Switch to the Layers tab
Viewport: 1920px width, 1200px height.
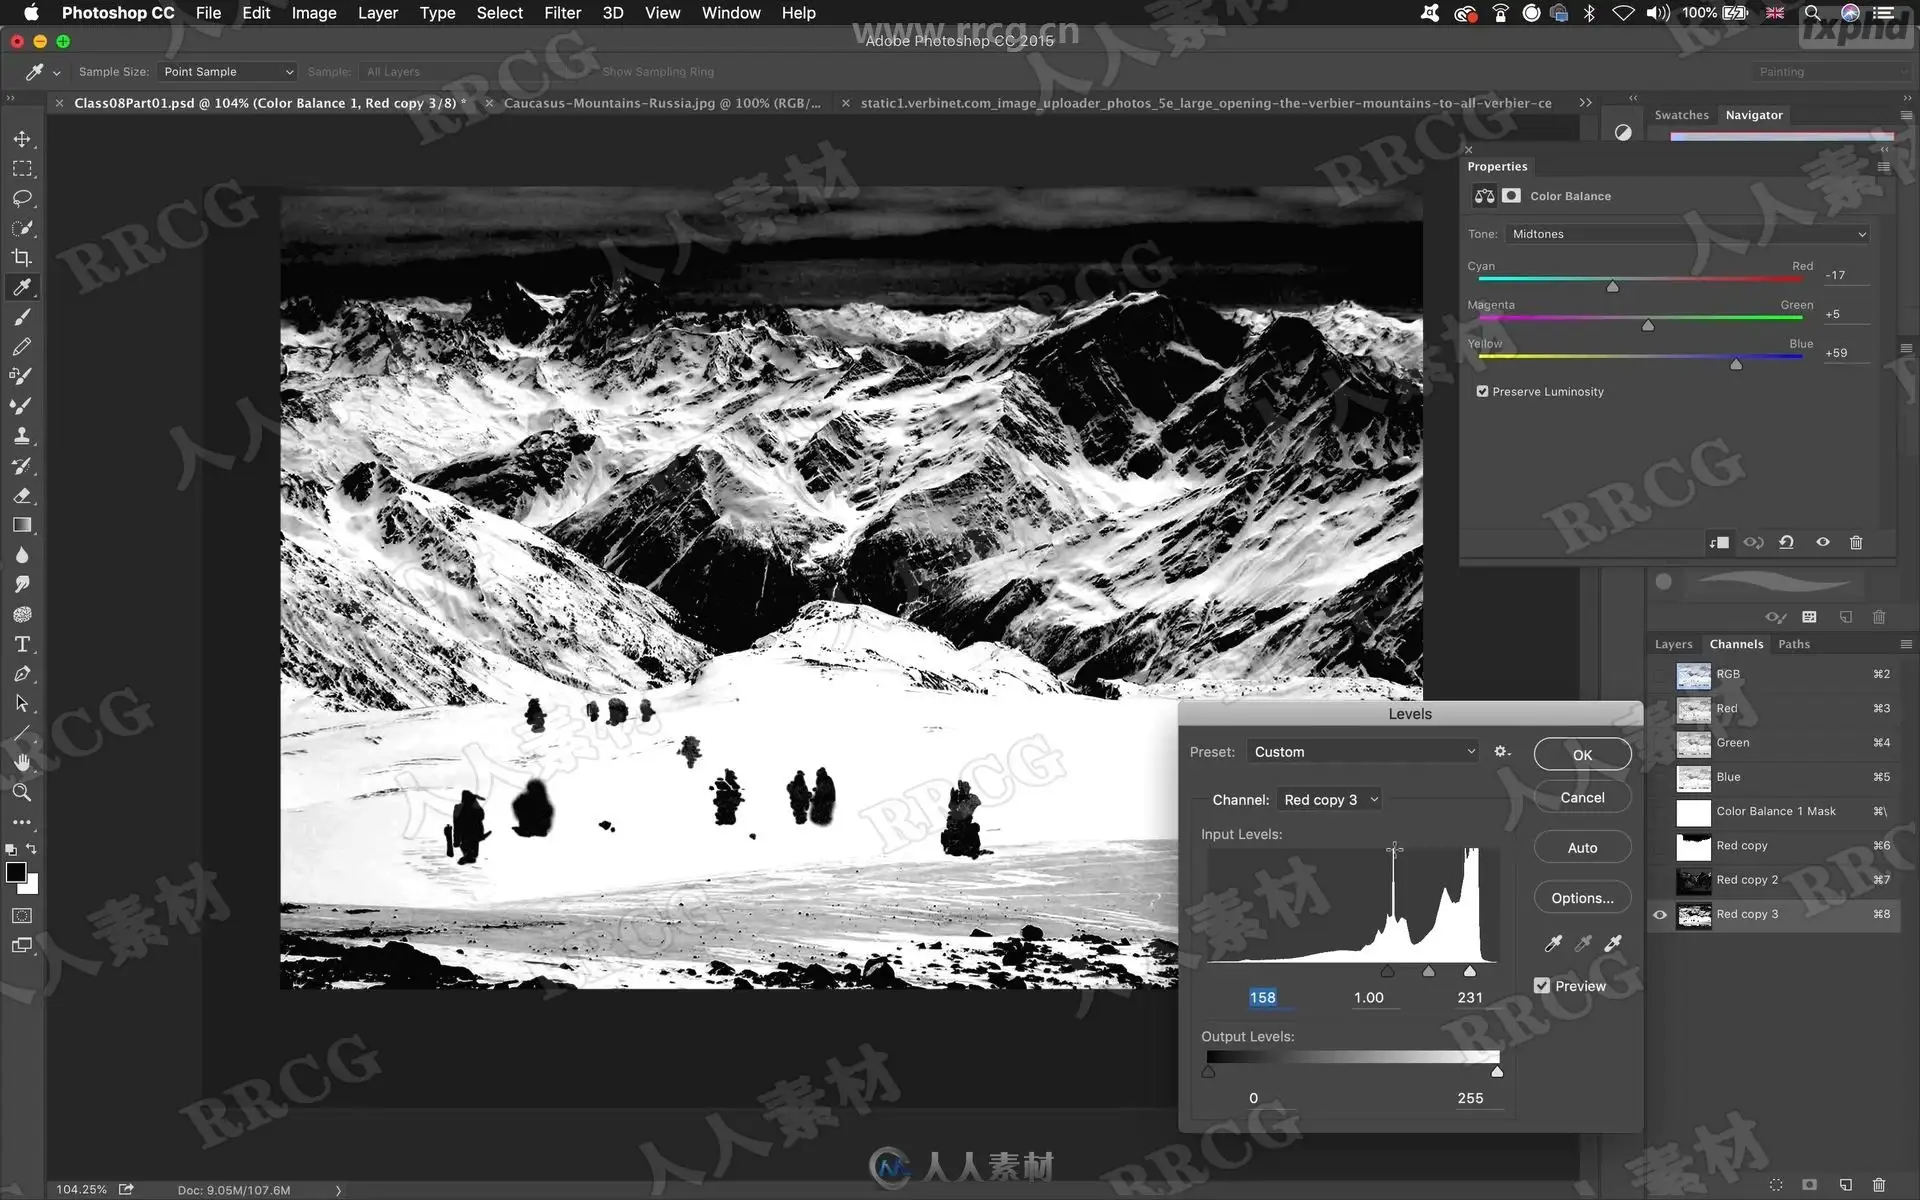1673,644
